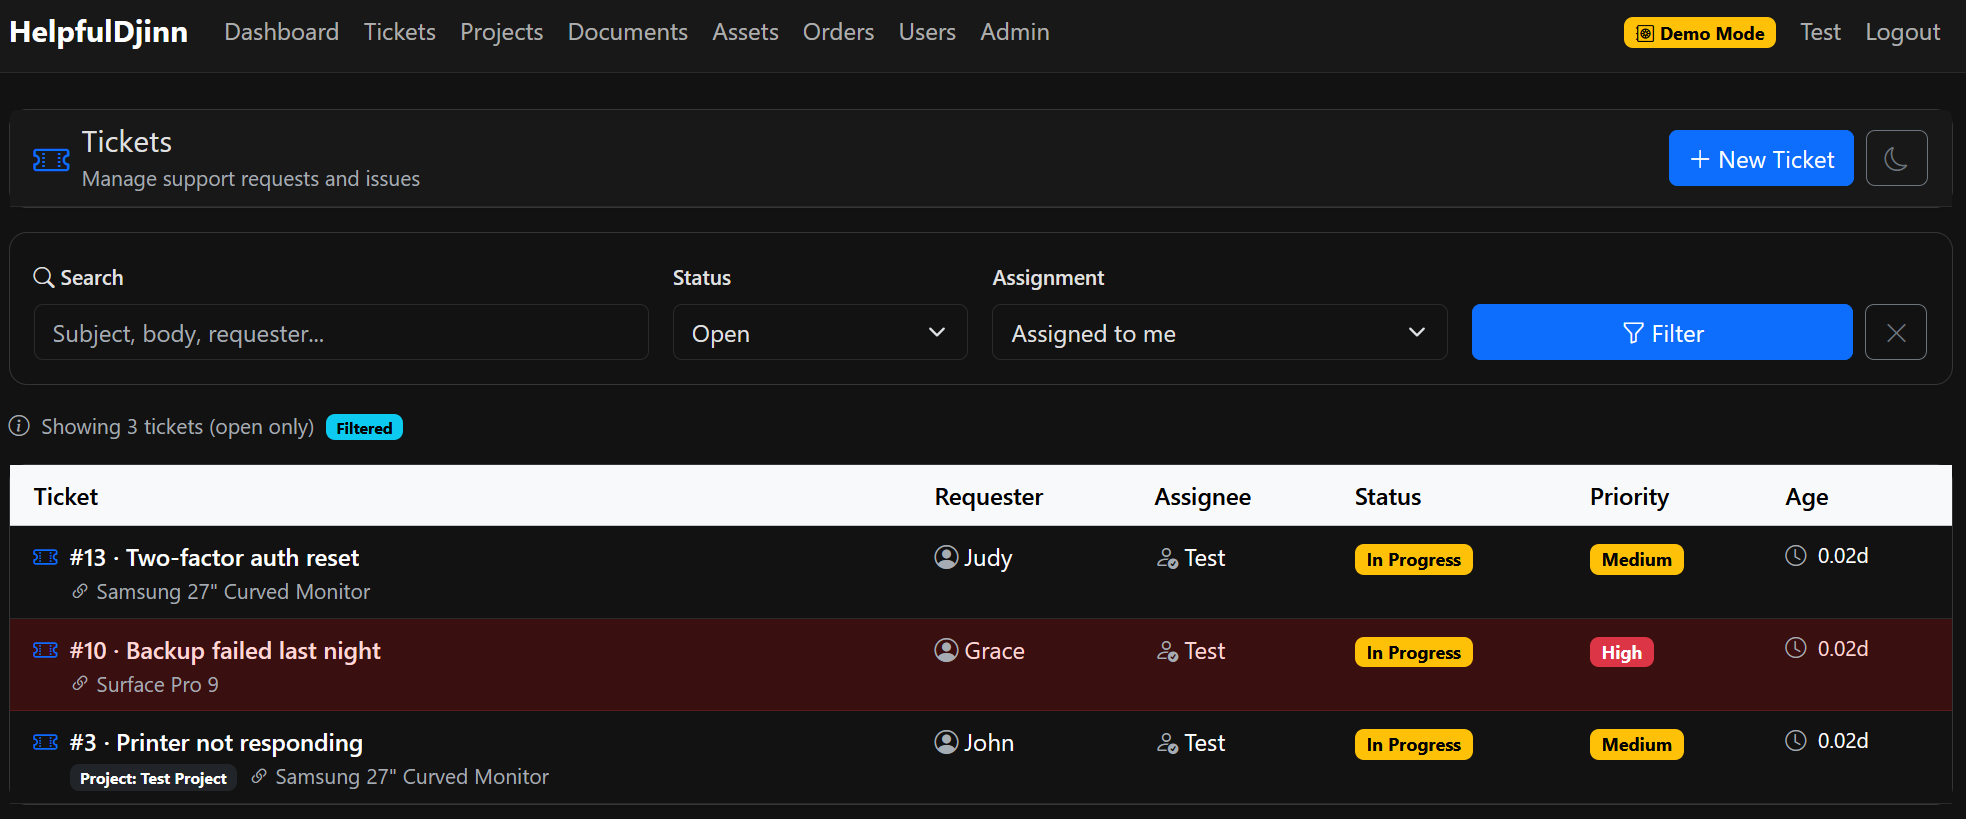
Task: Toggle dark mode with the moon icon
Action: pyautogui.click(x=1896, y=158)
